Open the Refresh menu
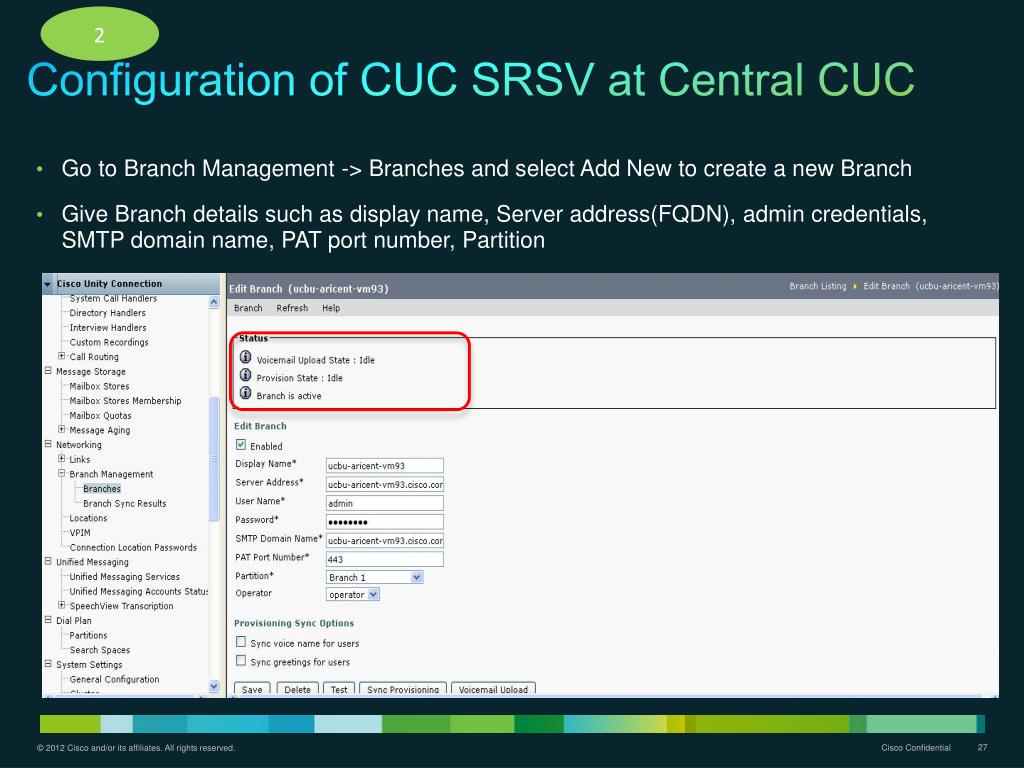 tap(292, 308)
